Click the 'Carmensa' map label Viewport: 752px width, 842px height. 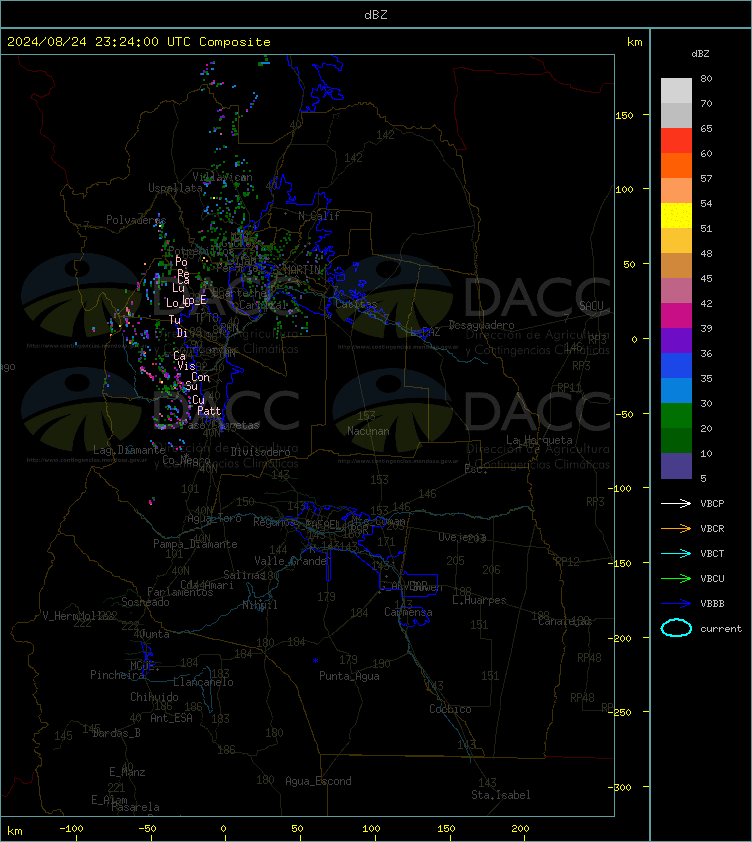[x=408, y=612]
